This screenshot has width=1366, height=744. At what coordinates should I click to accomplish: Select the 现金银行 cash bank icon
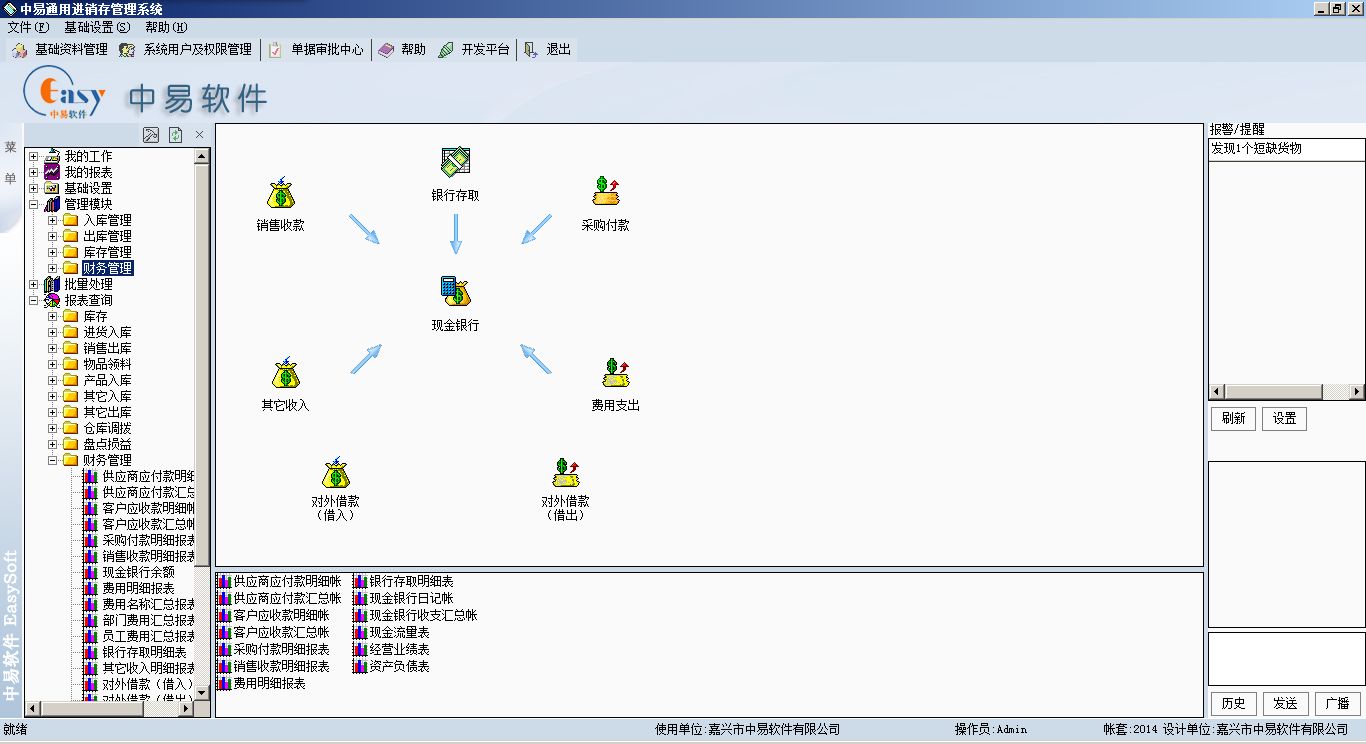[455, 292]
